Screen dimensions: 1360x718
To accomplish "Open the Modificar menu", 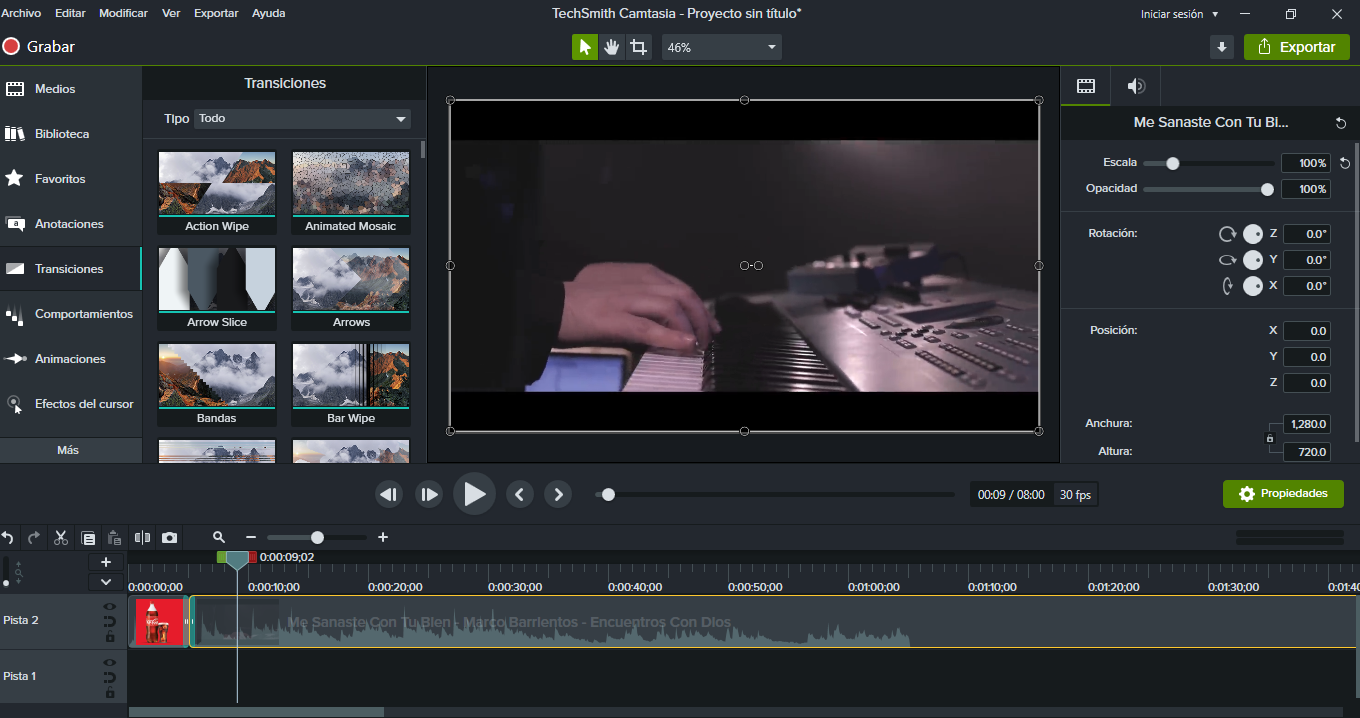I will coord(124,13).
